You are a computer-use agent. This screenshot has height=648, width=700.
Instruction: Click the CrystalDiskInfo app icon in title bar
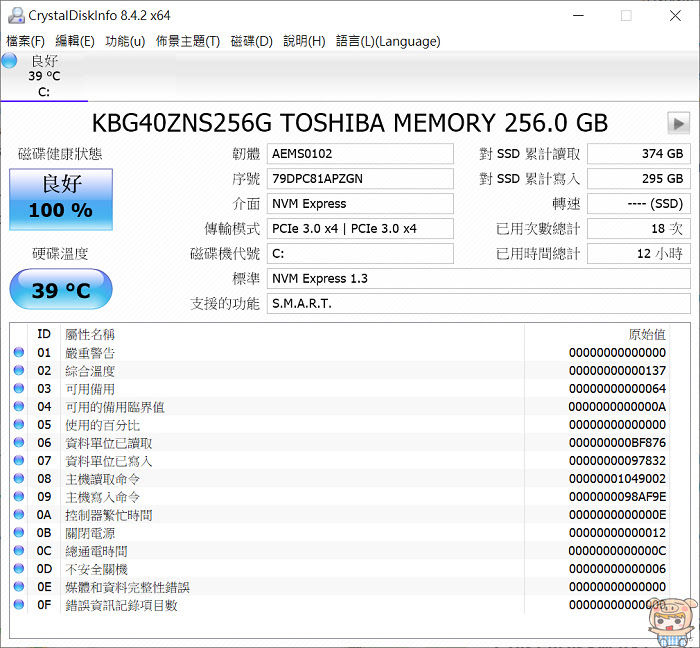tap(16, 15)
